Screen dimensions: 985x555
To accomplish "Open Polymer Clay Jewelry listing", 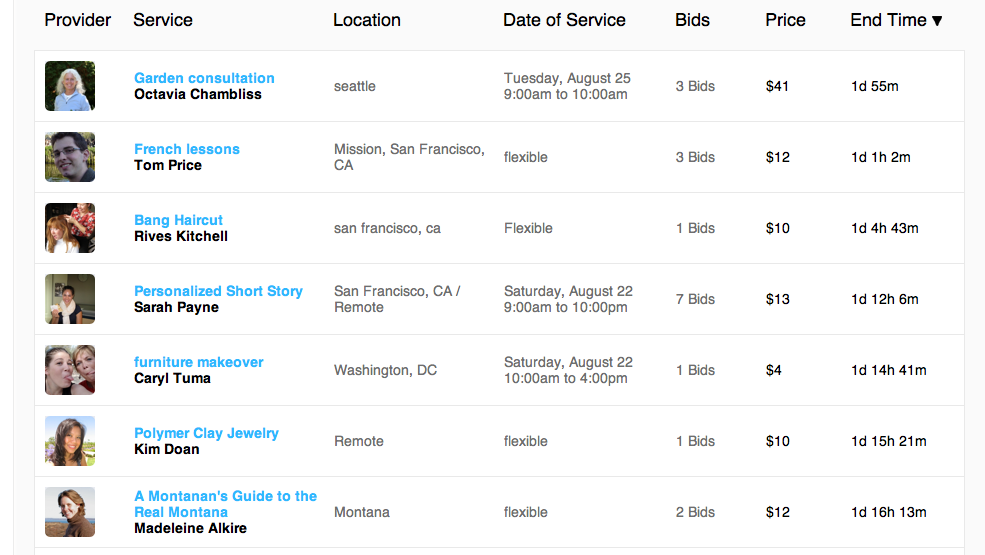I will pos(206,433).
